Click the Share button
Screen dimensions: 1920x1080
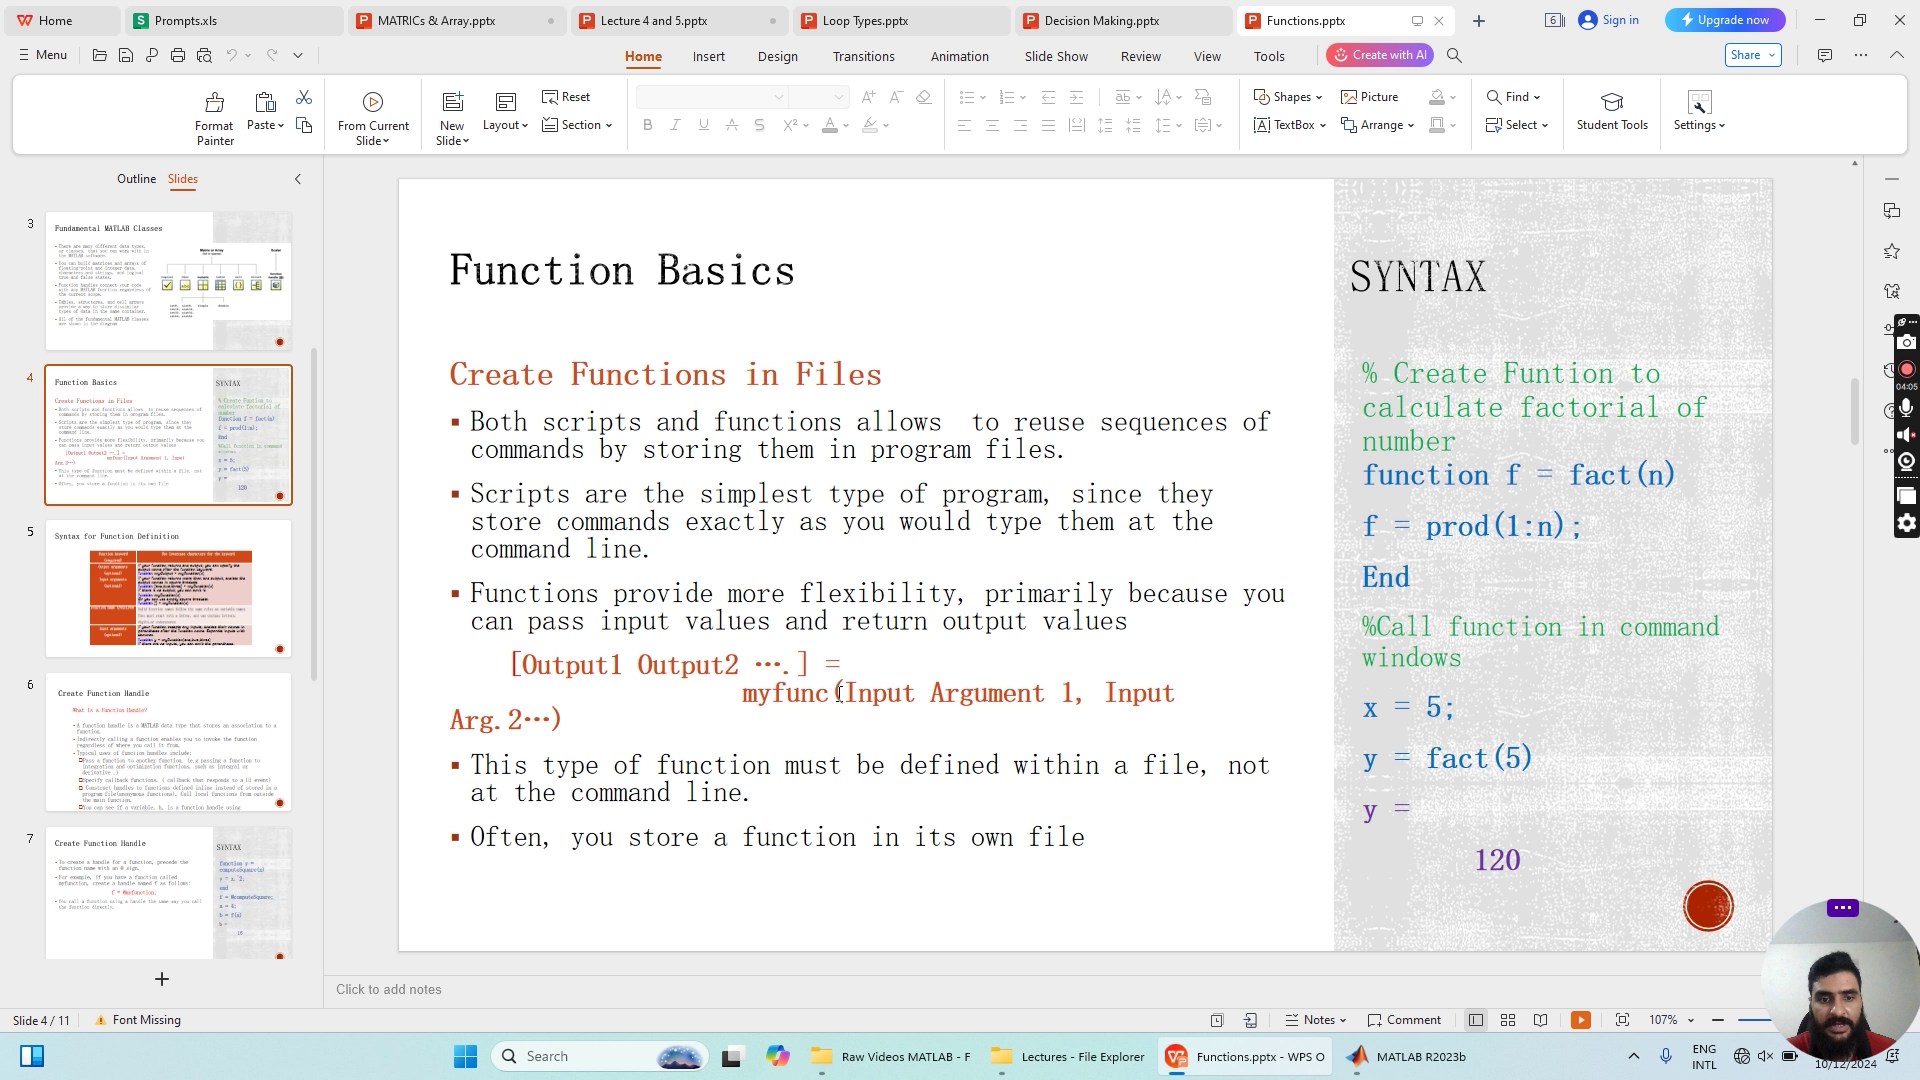click(1753, 55)
